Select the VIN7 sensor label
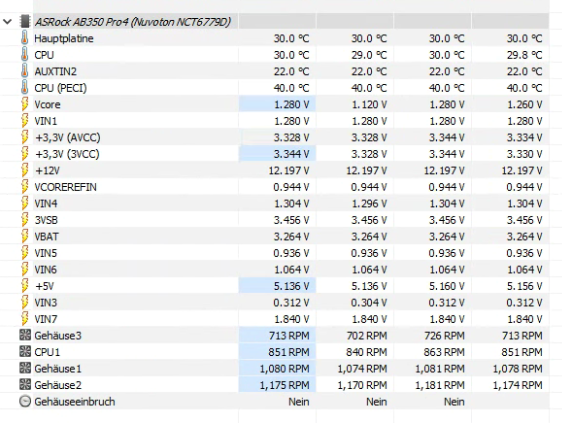562x423 pixels. [x=46, y=319]
